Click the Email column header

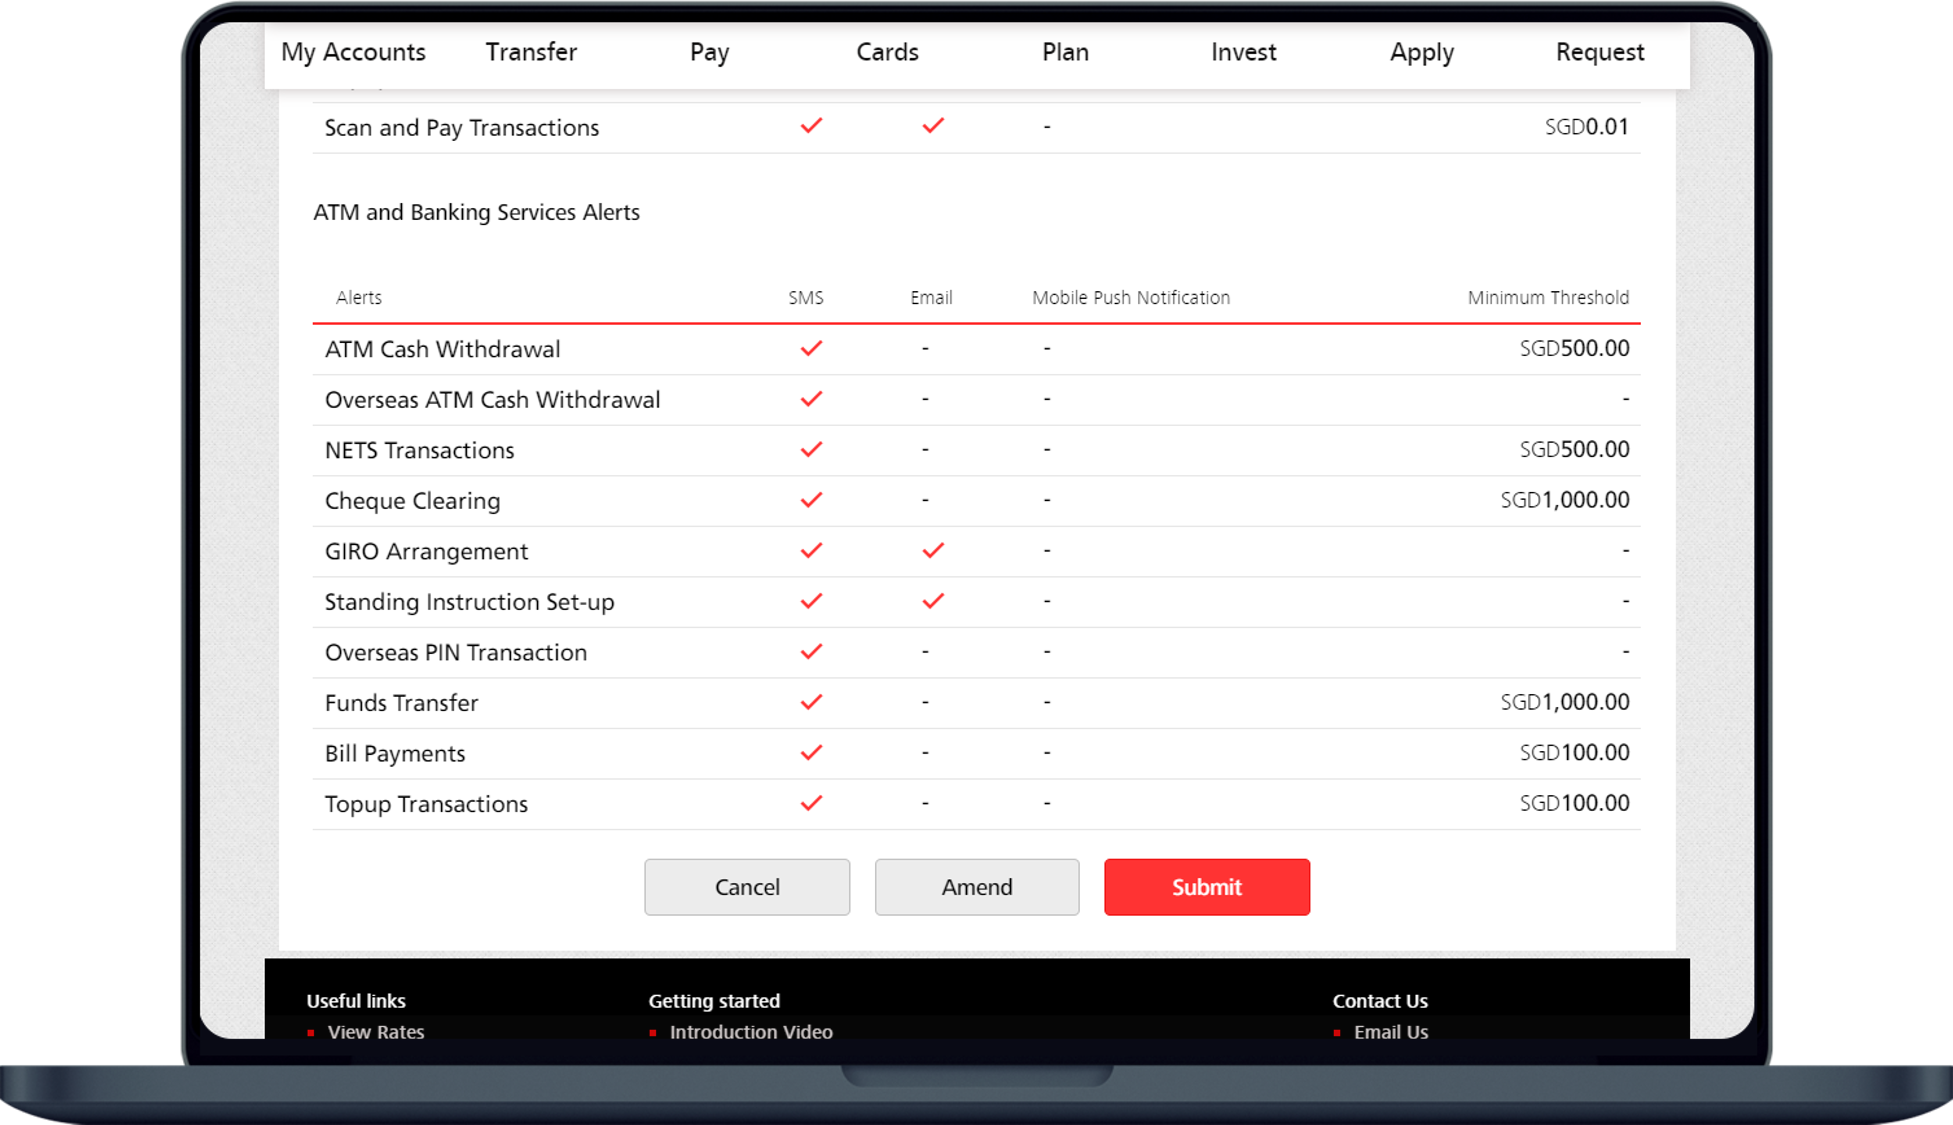coord(931,297)
